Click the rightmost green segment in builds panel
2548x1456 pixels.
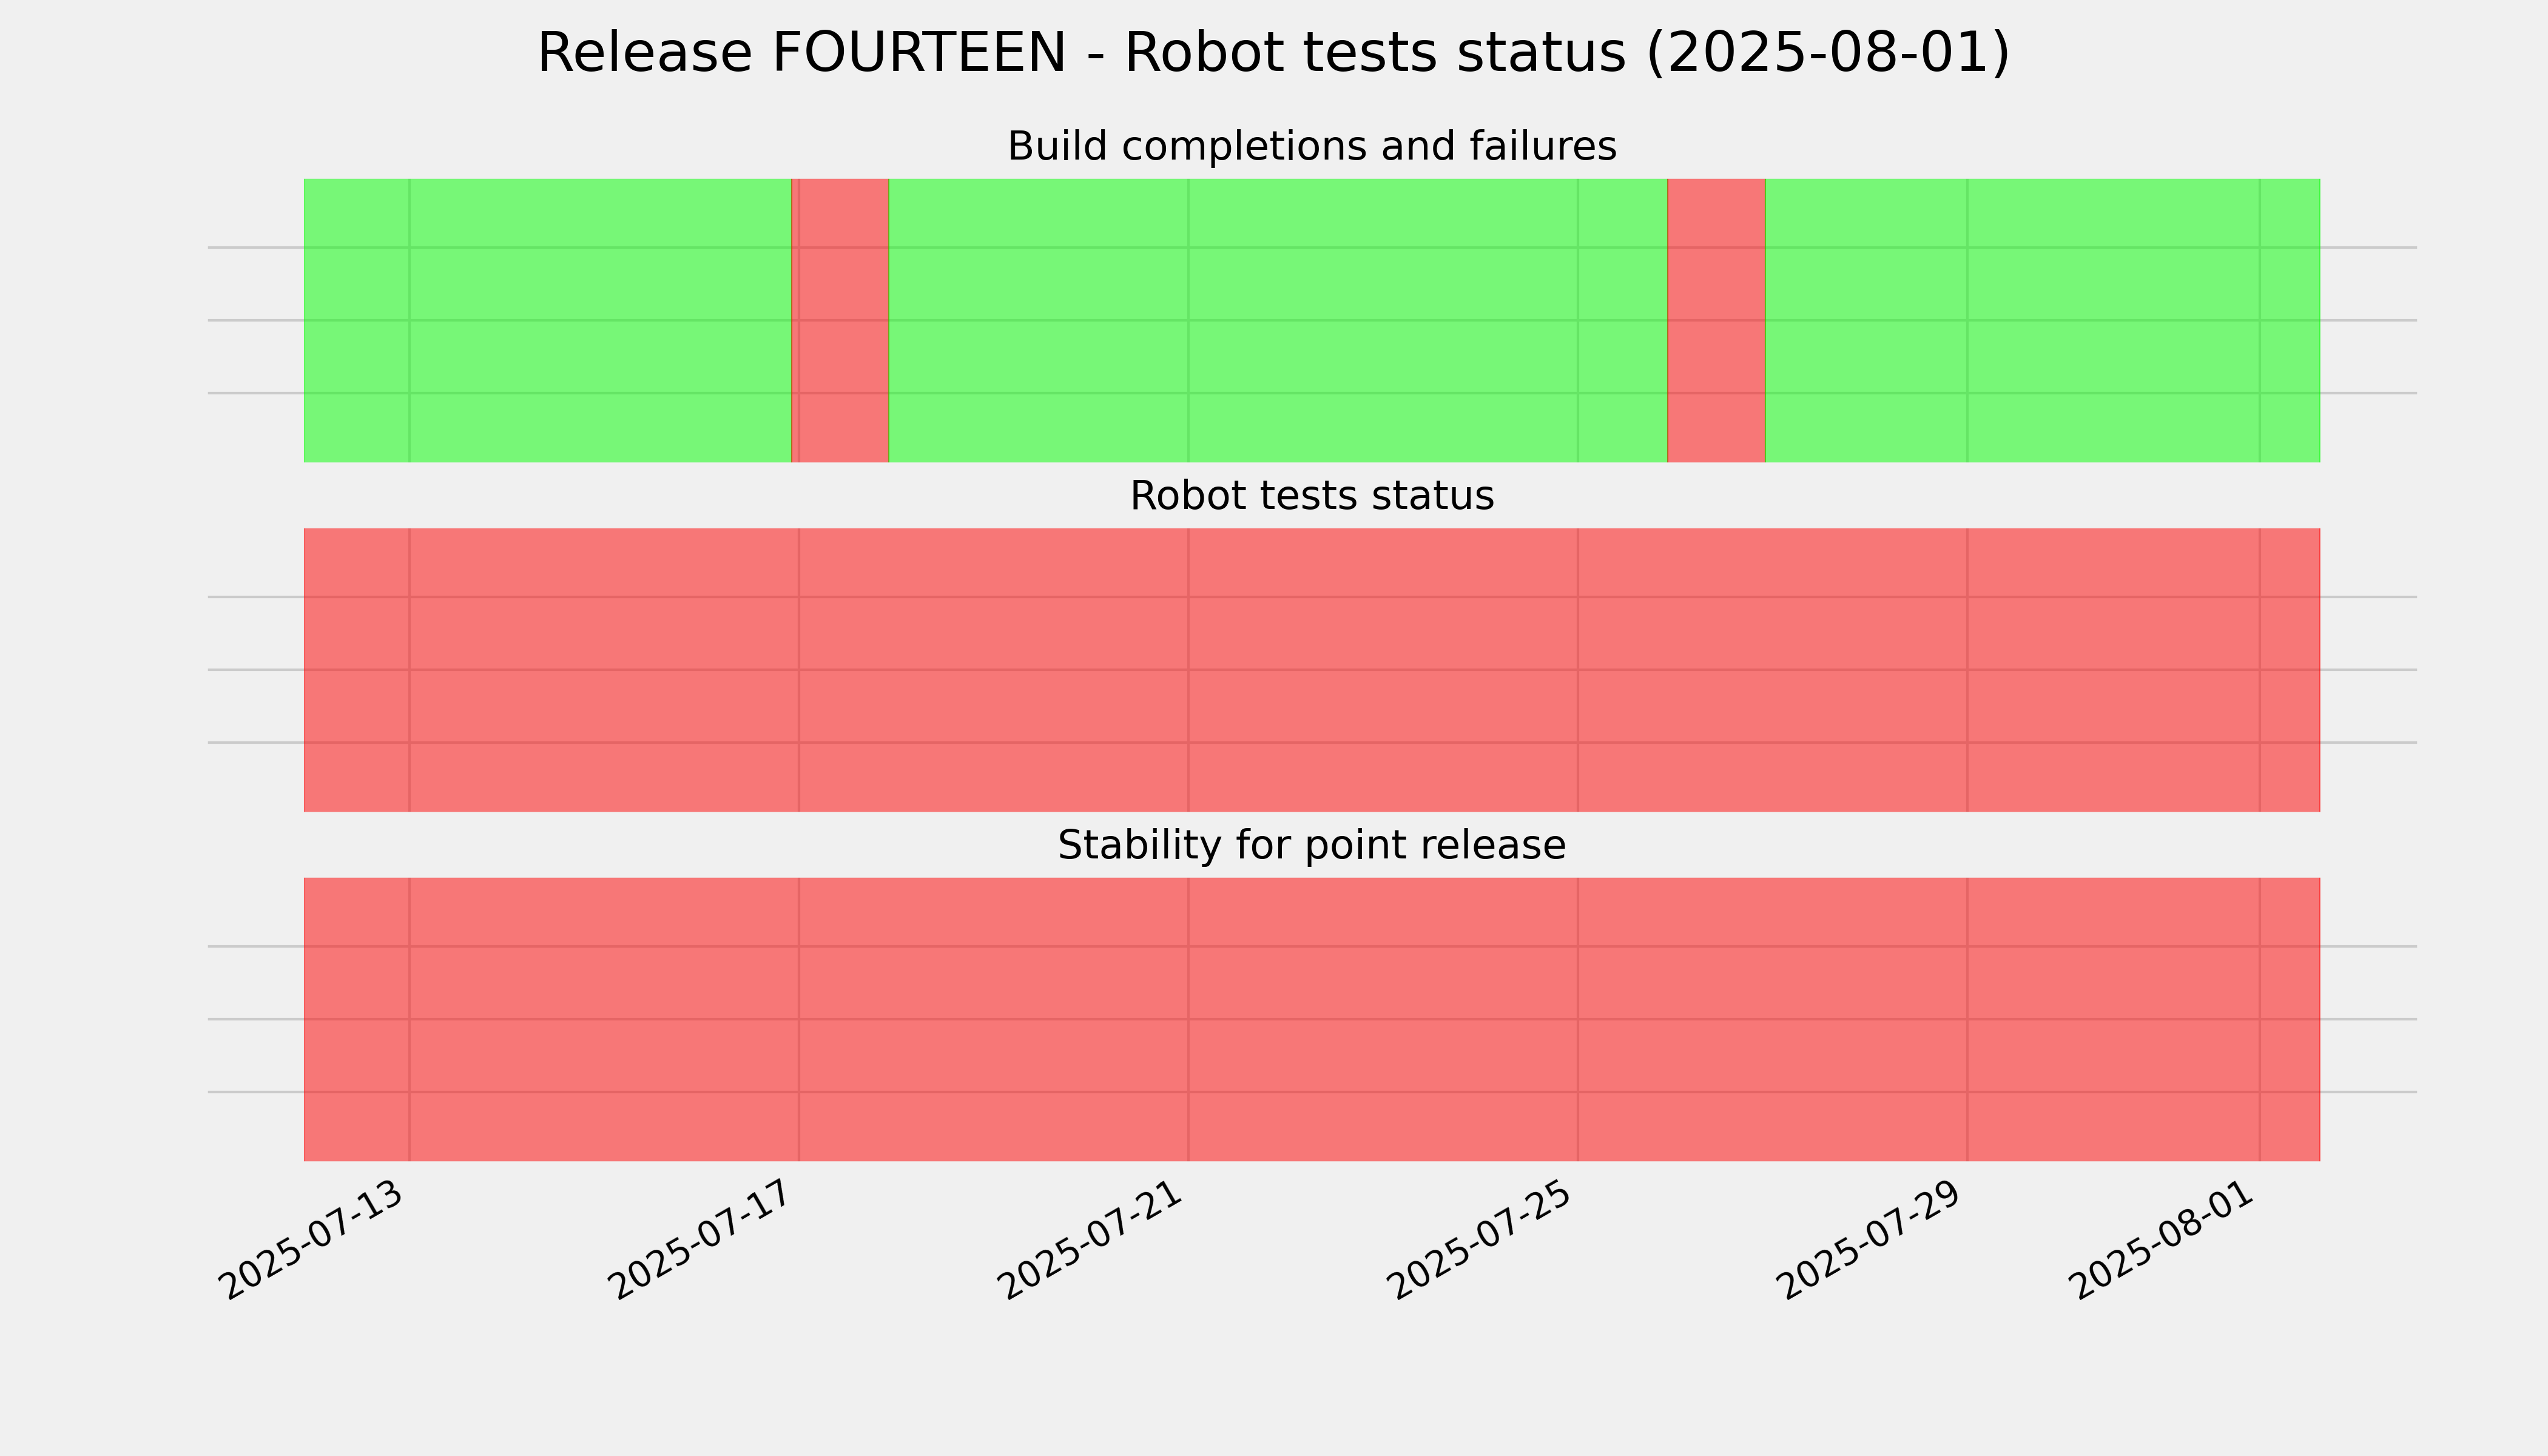[x=2043, y=320]
